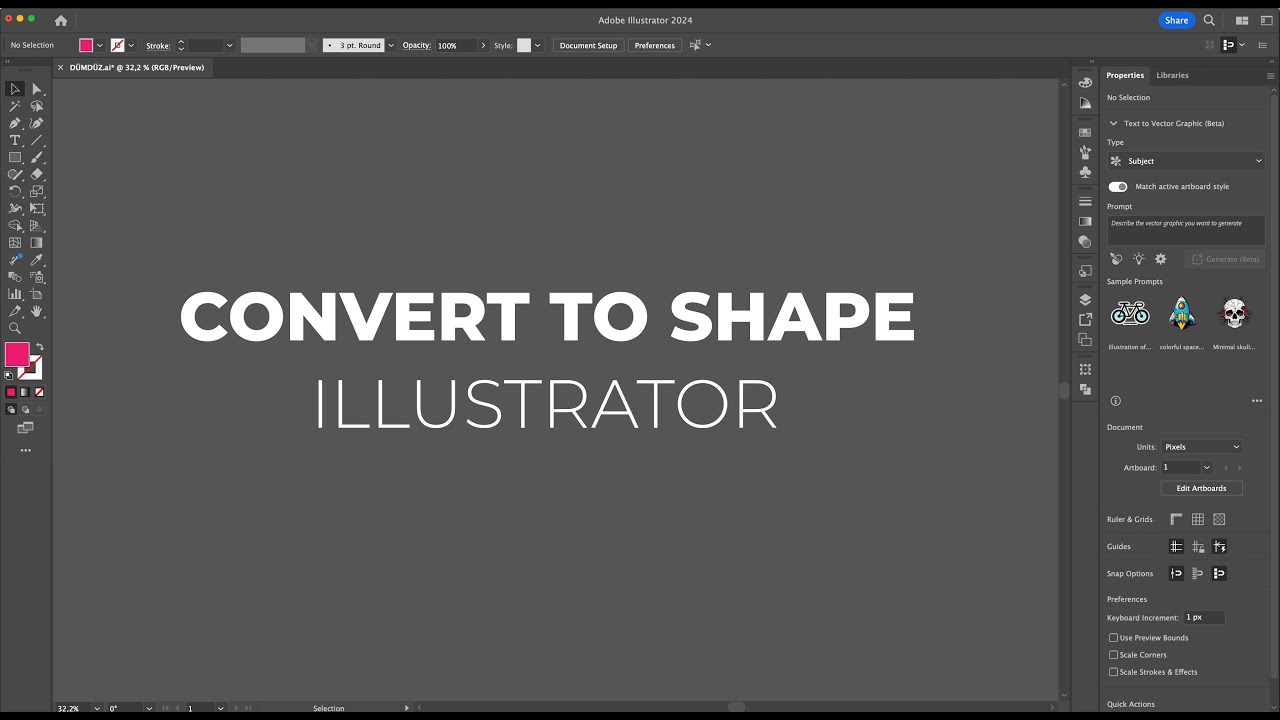Select the Type tool
The width and height of the screenshot is (1280, 720).
[15, 141]
